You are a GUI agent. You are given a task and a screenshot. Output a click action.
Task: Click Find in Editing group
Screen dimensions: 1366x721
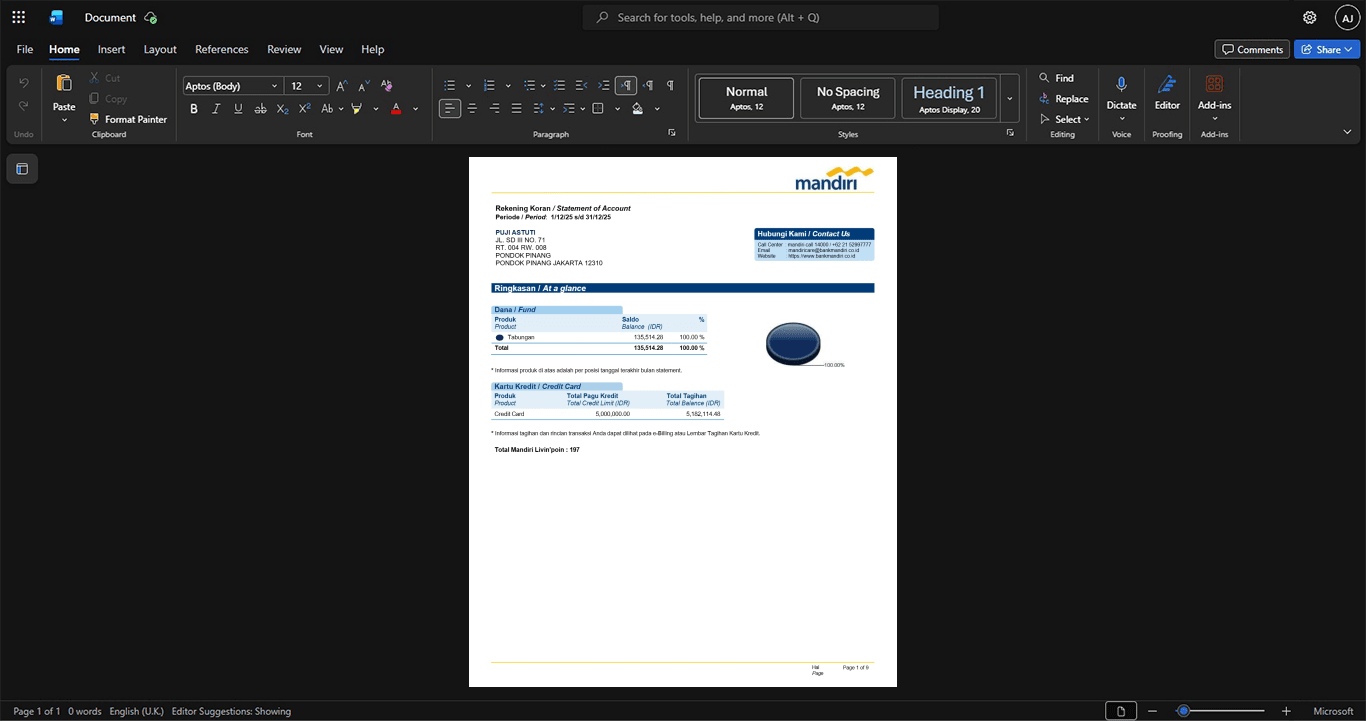click(1056, 78)
